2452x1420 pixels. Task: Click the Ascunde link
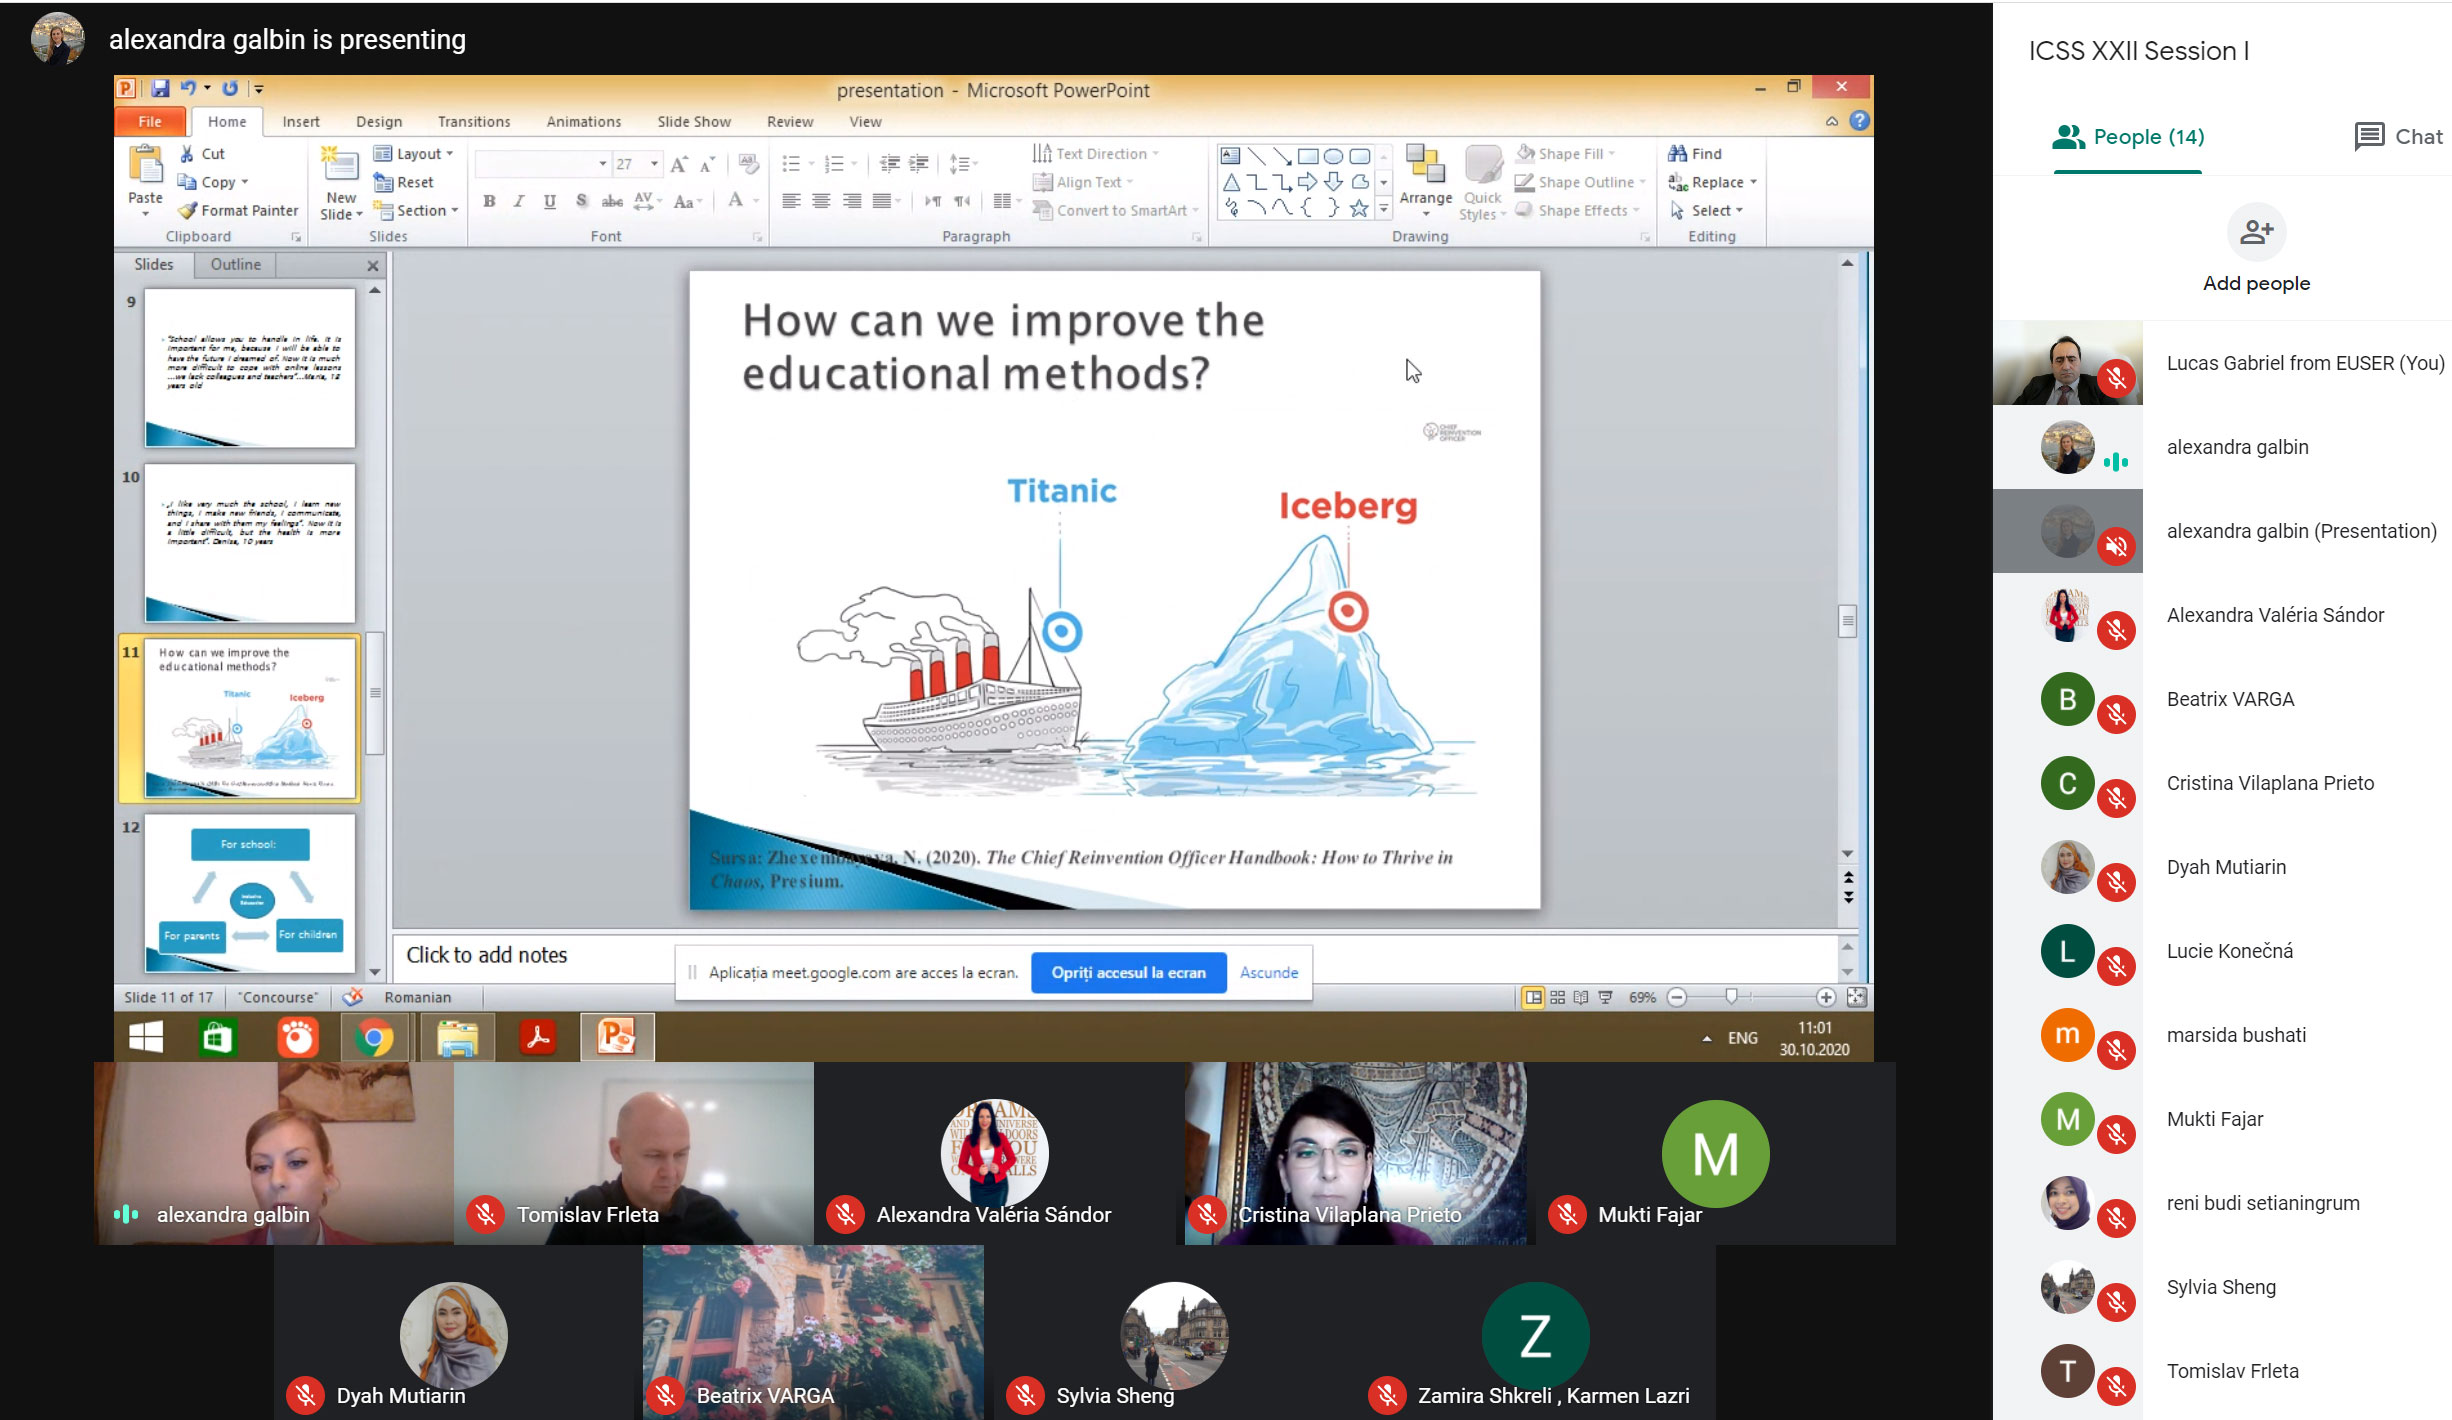1268,972
